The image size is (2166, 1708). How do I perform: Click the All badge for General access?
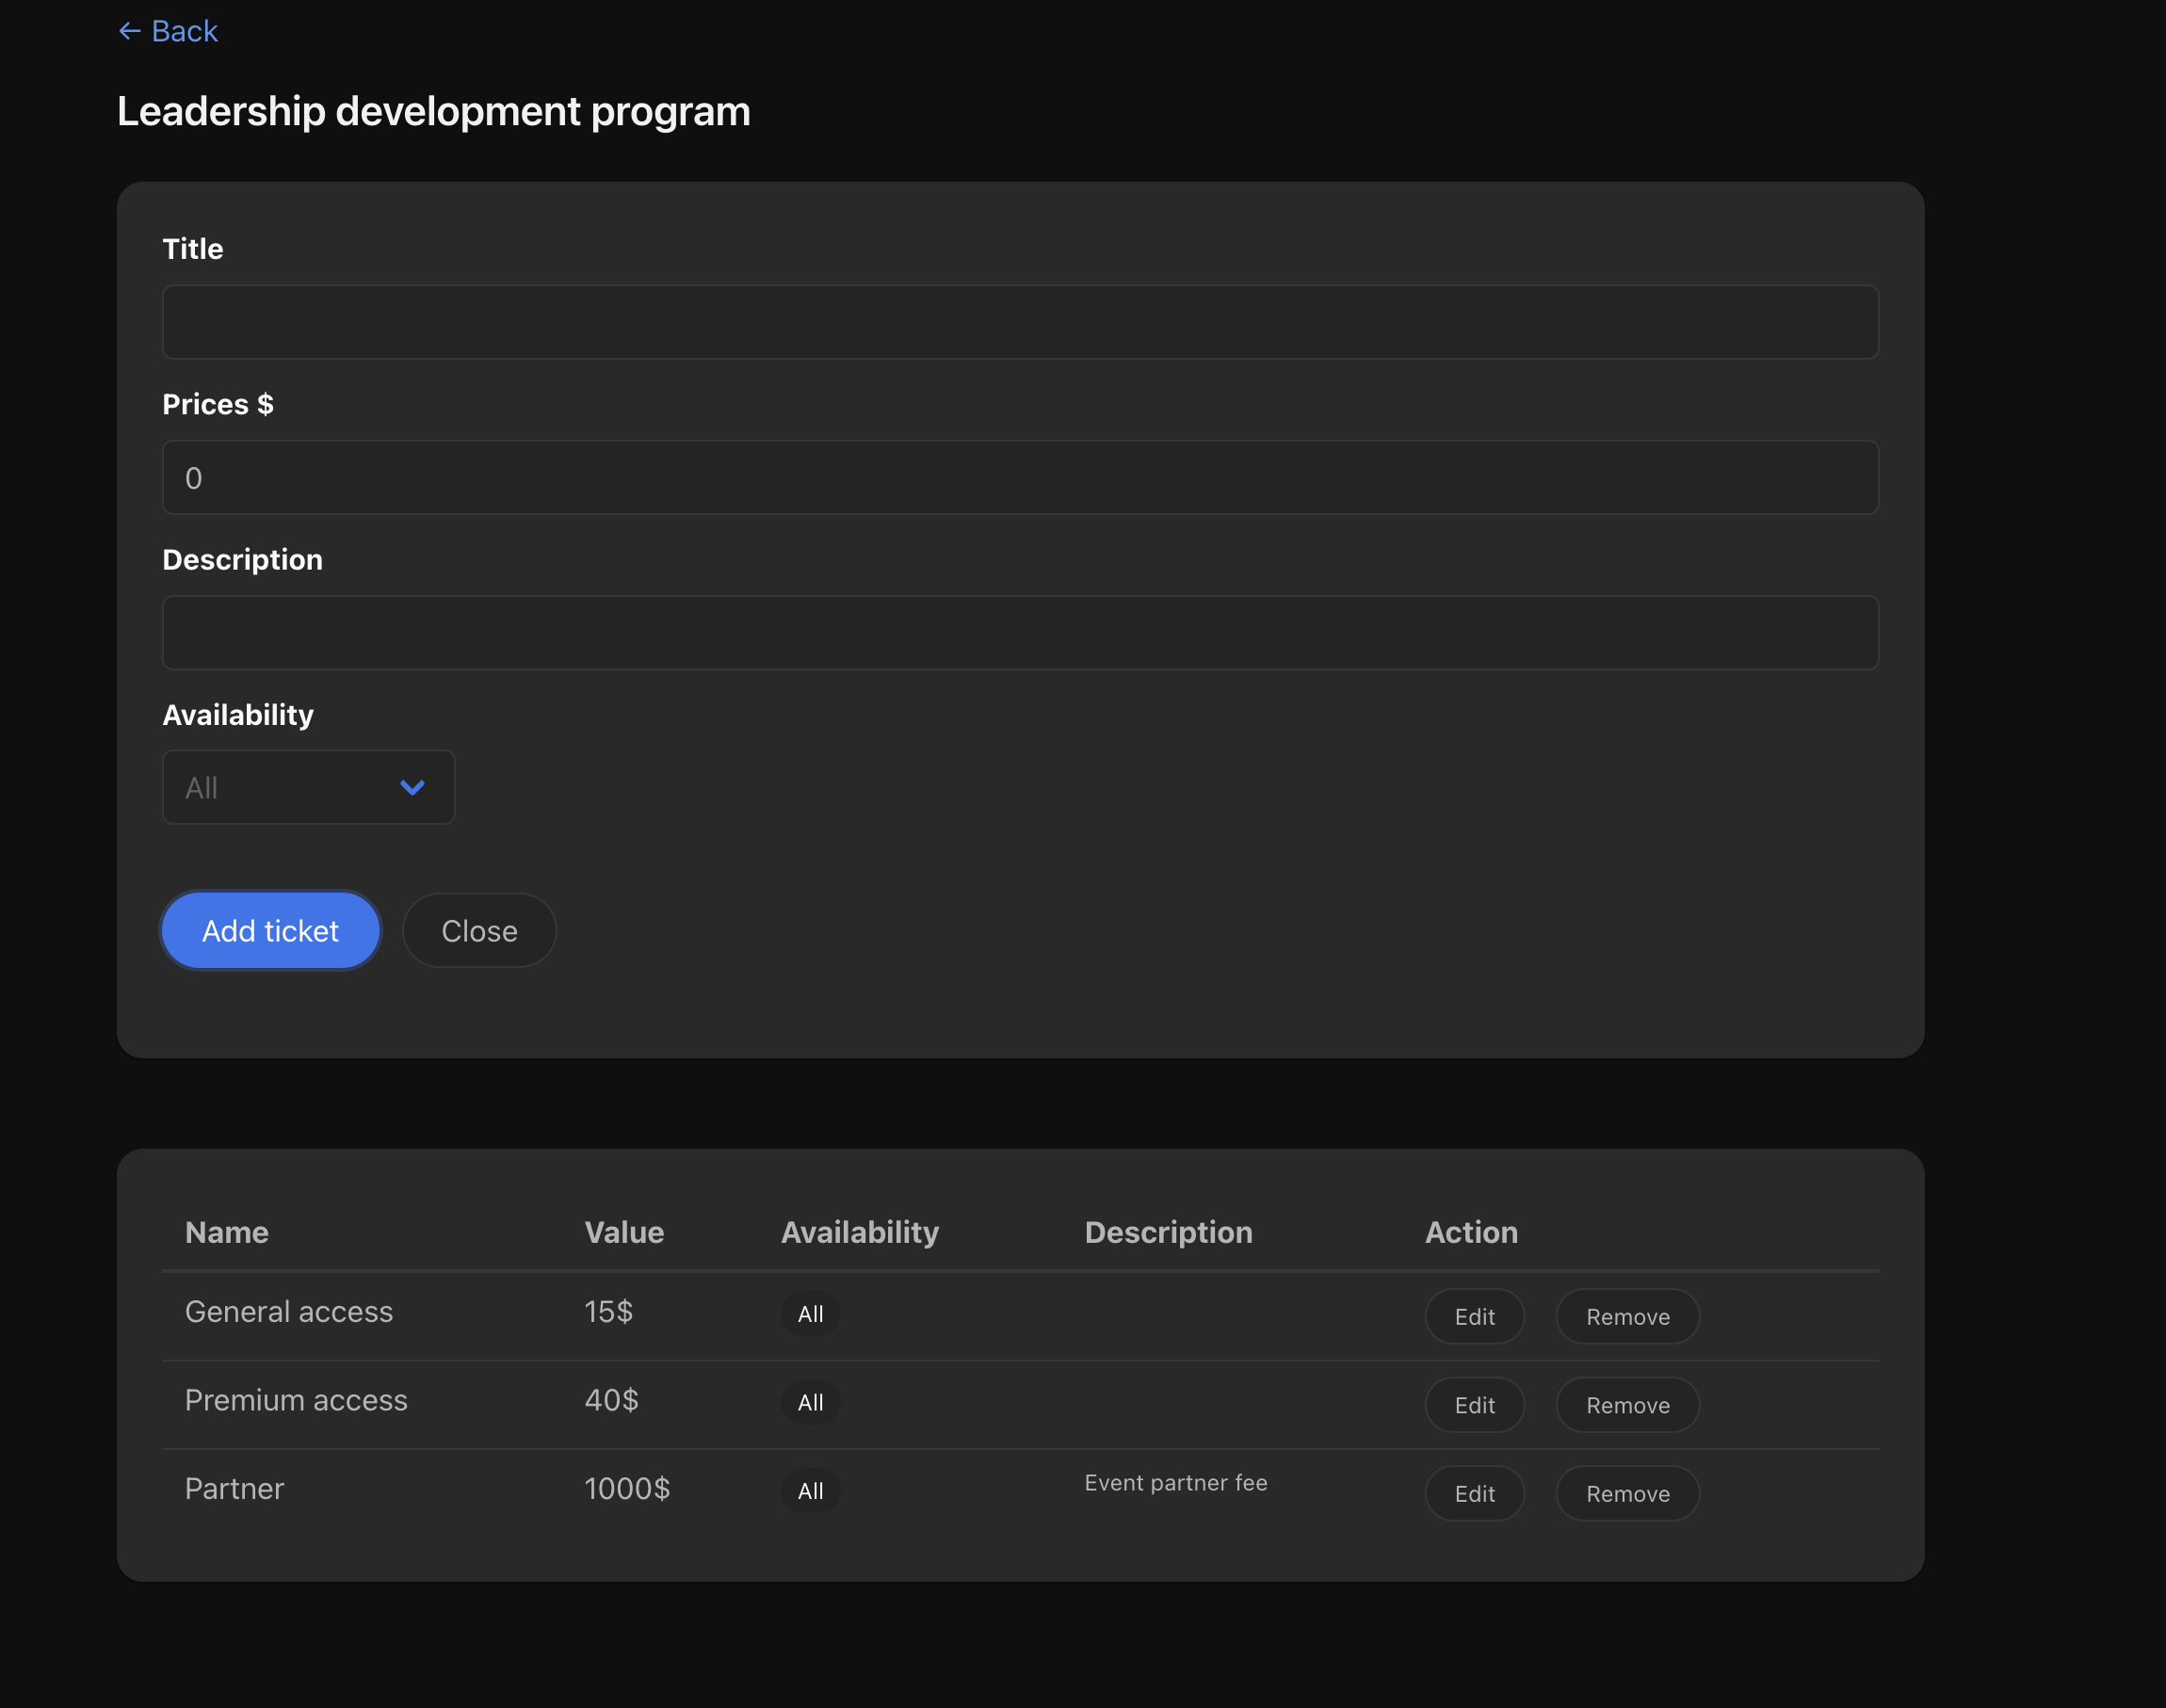810,1314
